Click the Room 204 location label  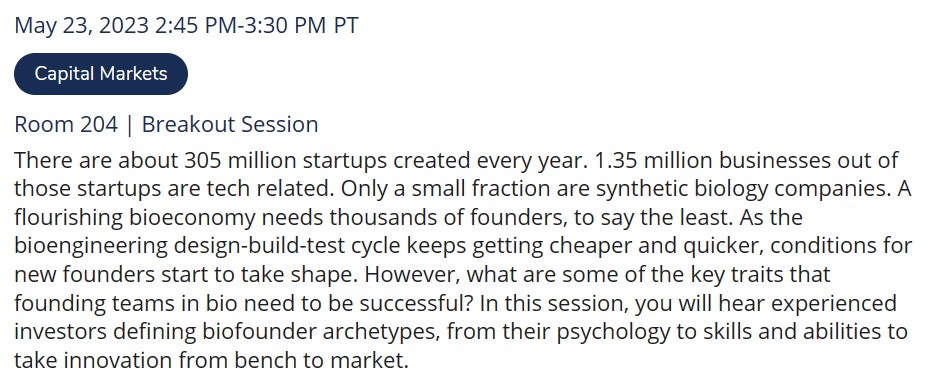66,125
